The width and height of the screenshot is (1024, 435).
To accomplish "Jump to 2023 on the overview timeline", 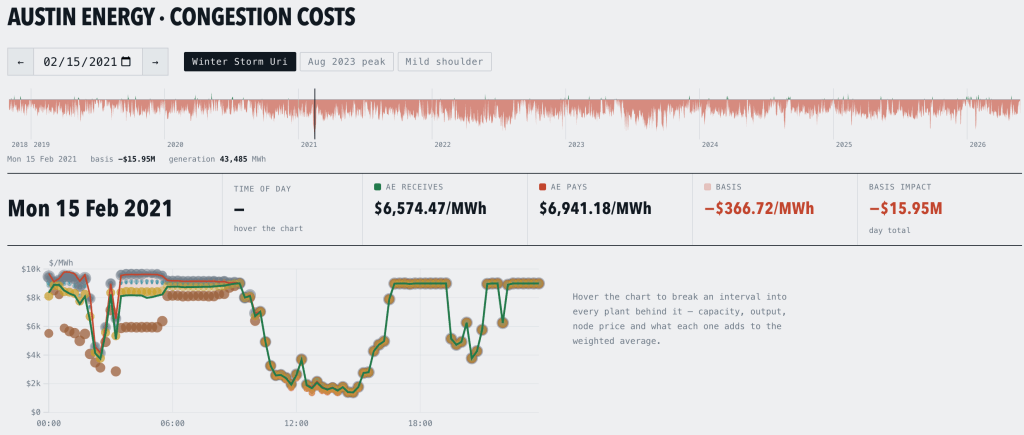I will click(x=576, y=144).
